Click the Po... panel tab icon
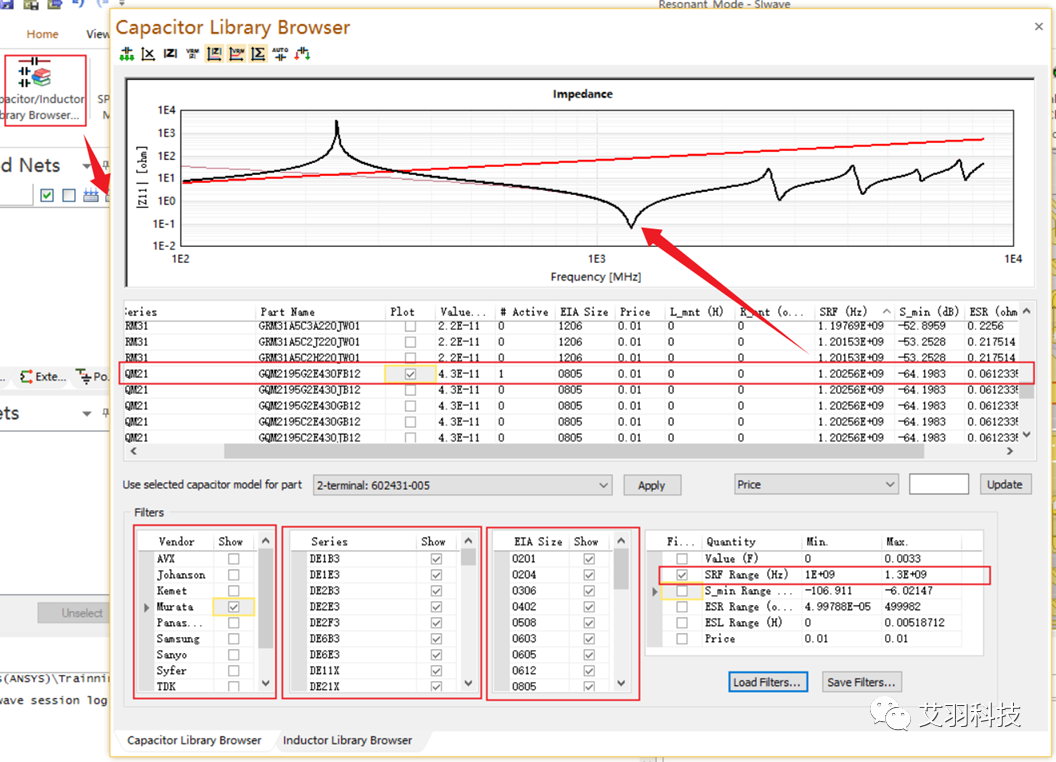 pos(84,376)
